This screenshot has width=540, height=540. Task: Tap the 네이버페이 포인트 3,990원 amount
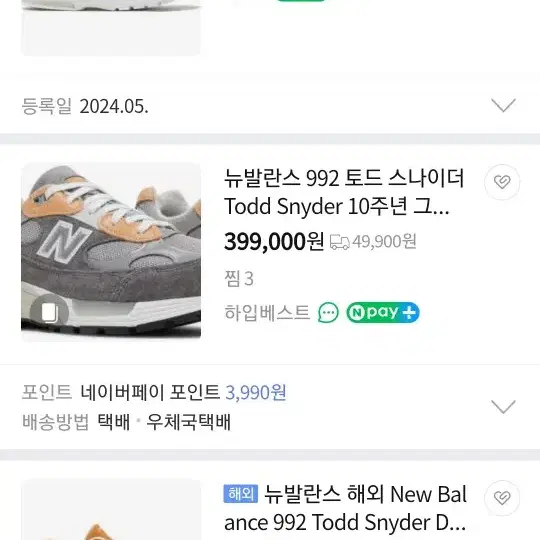[x=256, y=392]
